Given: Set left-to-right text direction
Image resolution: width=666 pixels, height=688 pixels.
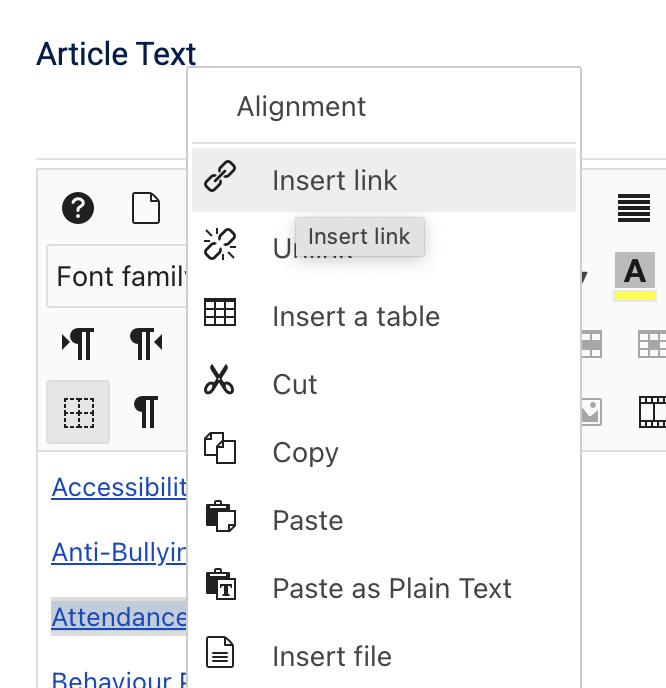Looking at the screenshot, I should point(78,344).
